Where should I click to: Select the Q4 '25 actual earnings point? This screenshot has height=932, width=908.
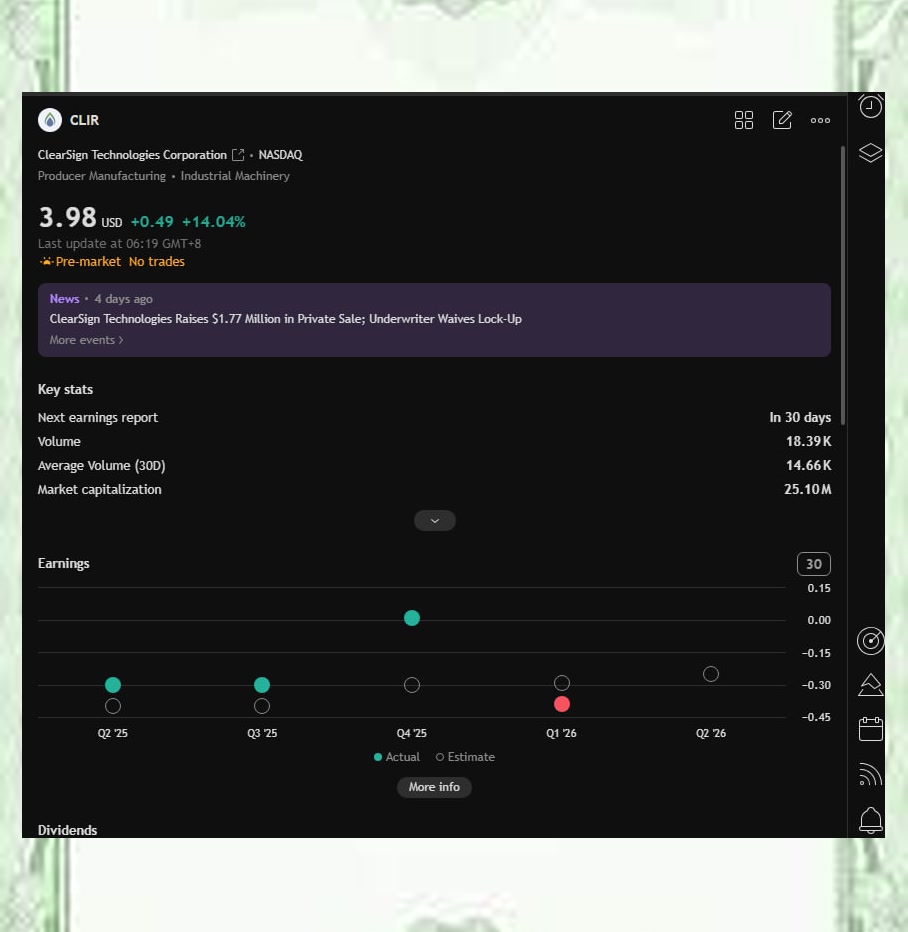pyautogui.click(x=412, y=618)
